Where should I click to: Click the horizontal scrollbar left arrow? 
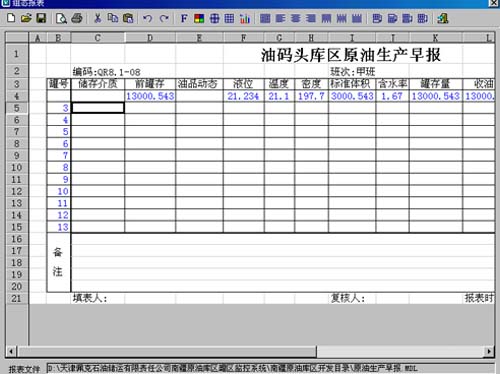click(11, 351)
